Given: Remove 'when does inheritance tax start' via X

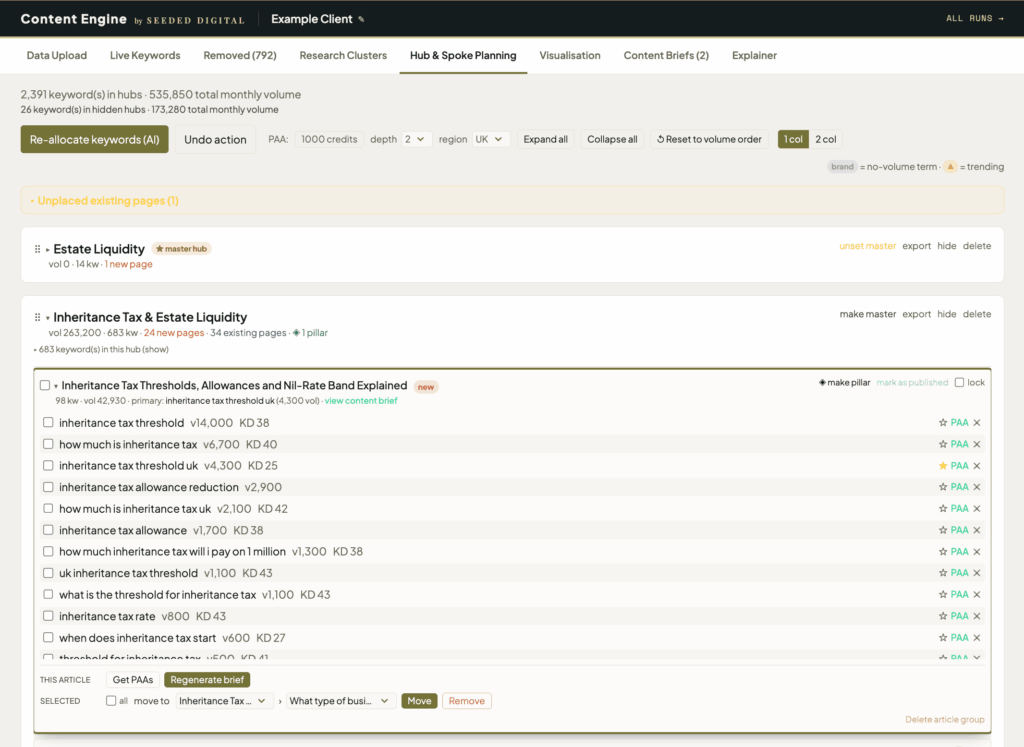Looking at the screenshot, I should (x=977, y=638).
